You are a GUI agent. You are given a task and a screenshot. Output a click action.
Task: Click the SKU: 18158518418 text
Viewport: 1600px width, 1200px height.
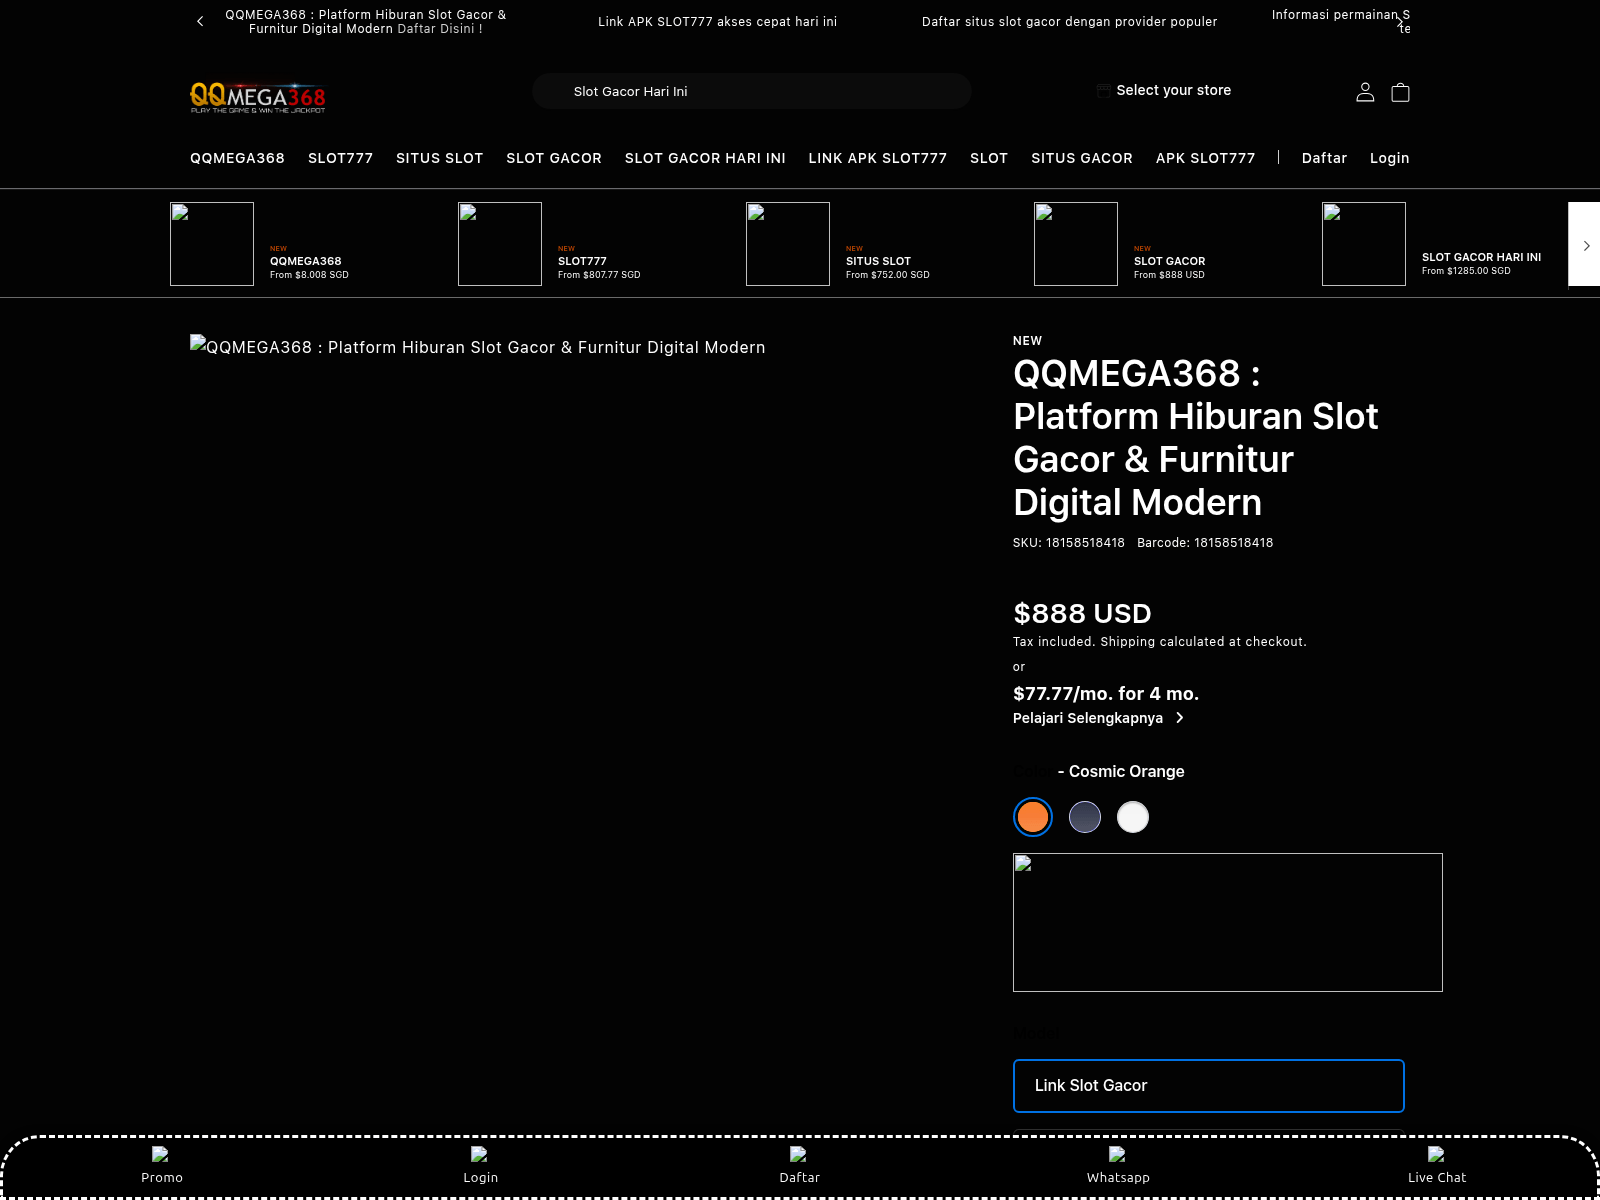point(1069,543)
